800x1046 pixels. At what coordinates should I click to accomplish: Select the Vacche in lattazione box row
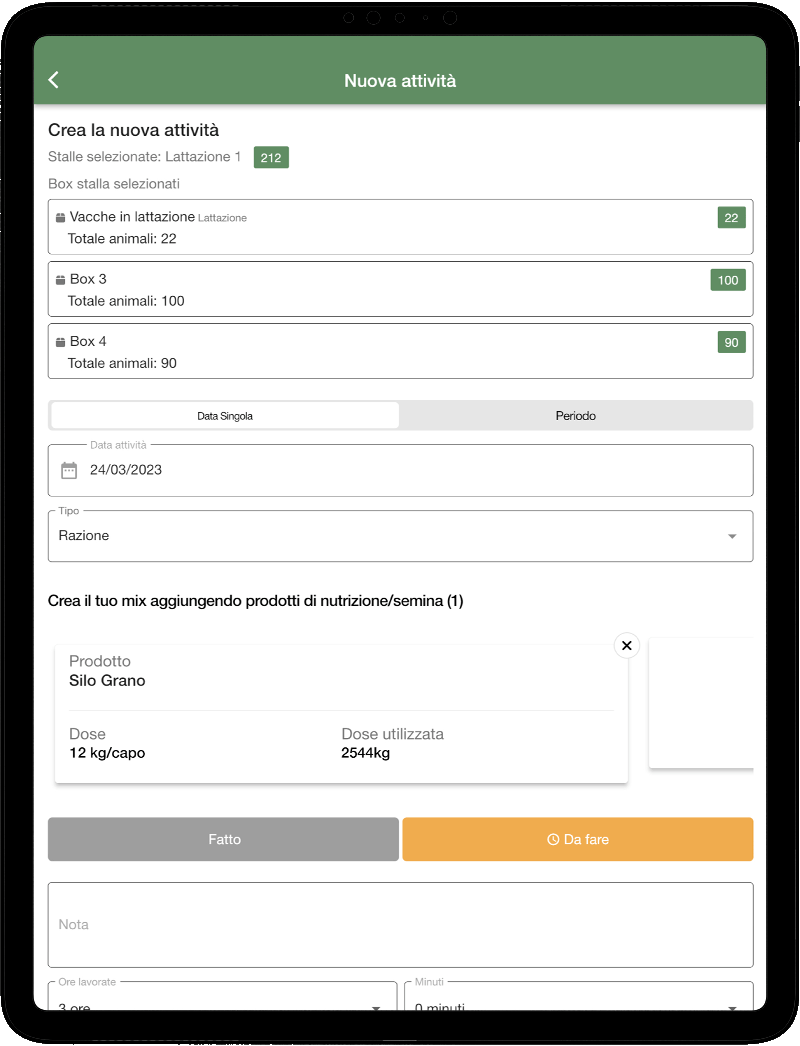400,228
